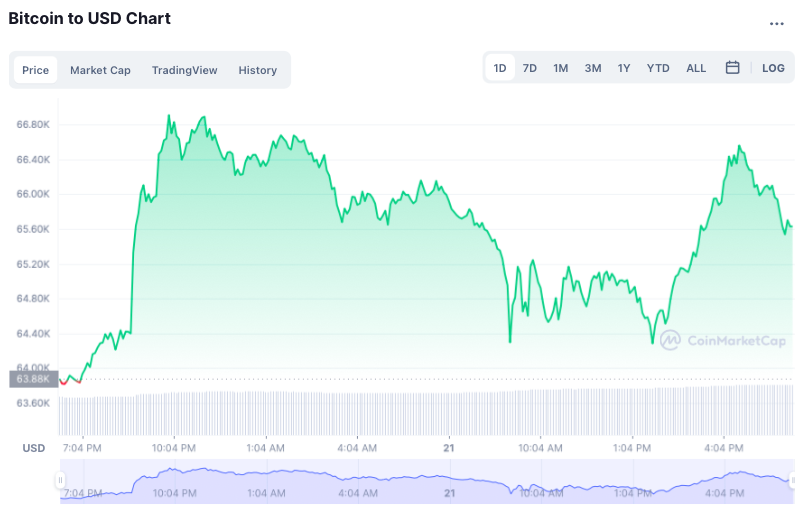Viewport: 810px width, 516px height.
Task: Open the three-dot more options menu
Action: pos(777,23)
